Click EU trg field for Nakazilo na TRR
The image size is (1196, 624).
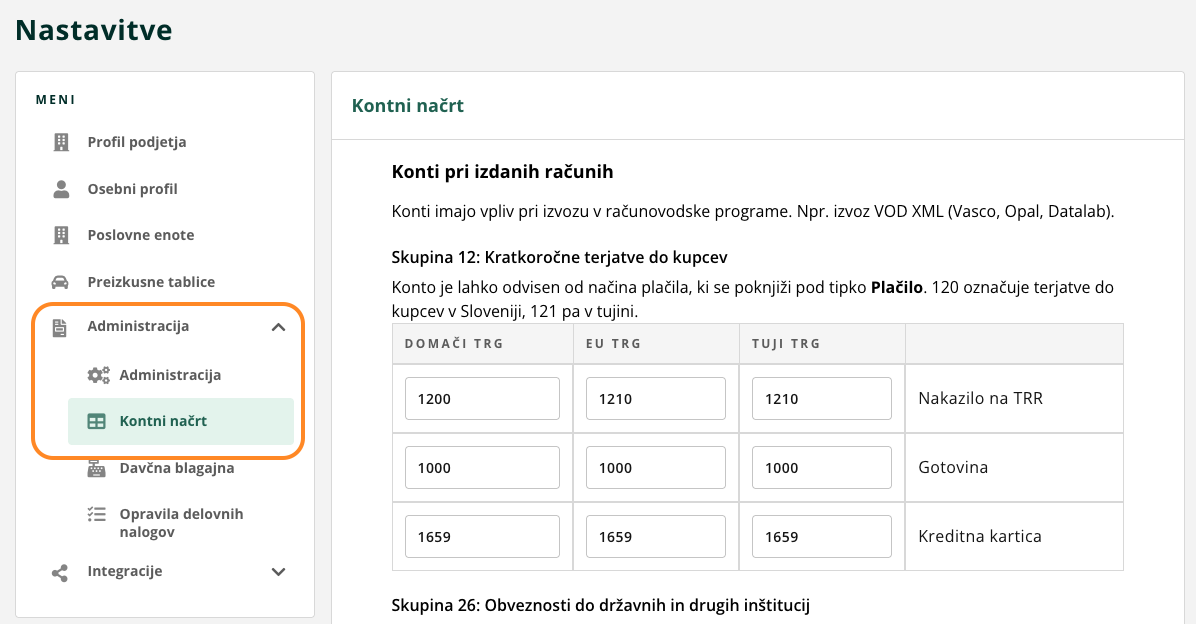[x=655, y=399]
